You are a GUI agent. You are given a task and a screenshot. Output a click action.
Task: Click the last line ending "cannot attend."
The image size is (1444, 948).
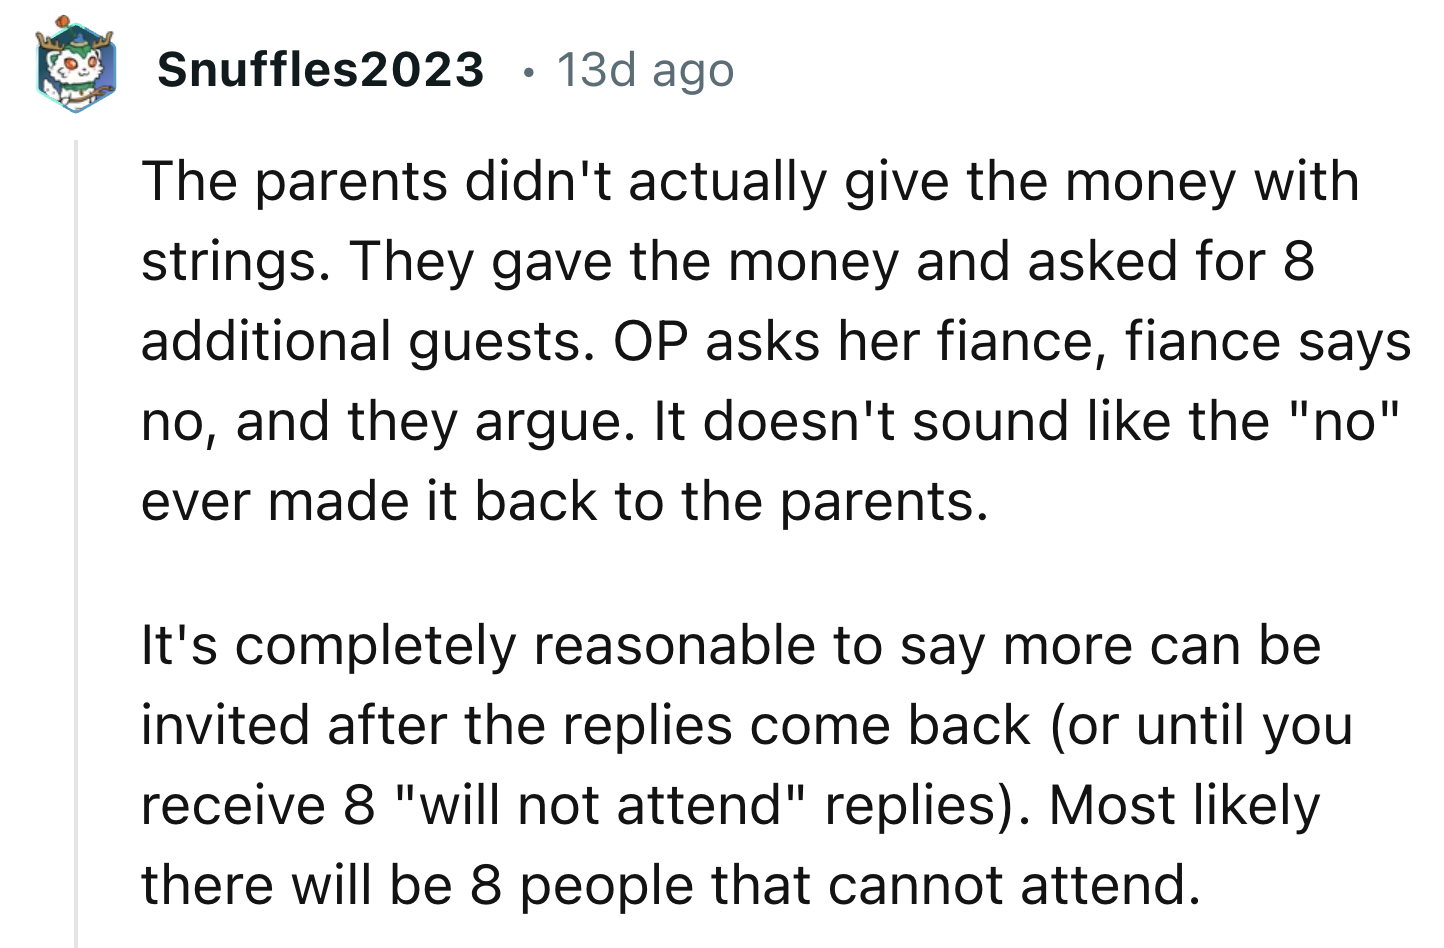(670, 886)
